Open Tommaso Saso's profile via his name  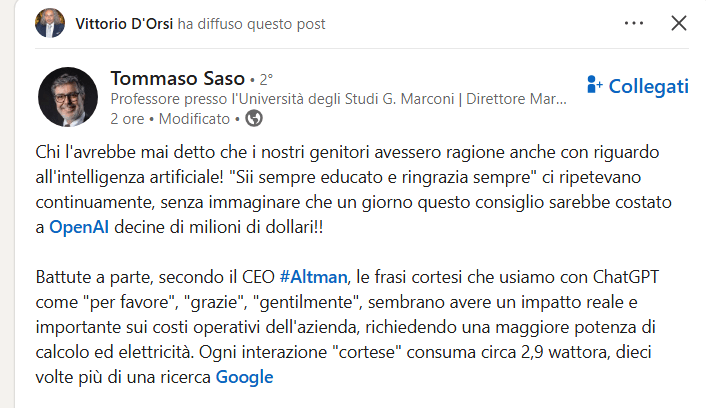176,77
